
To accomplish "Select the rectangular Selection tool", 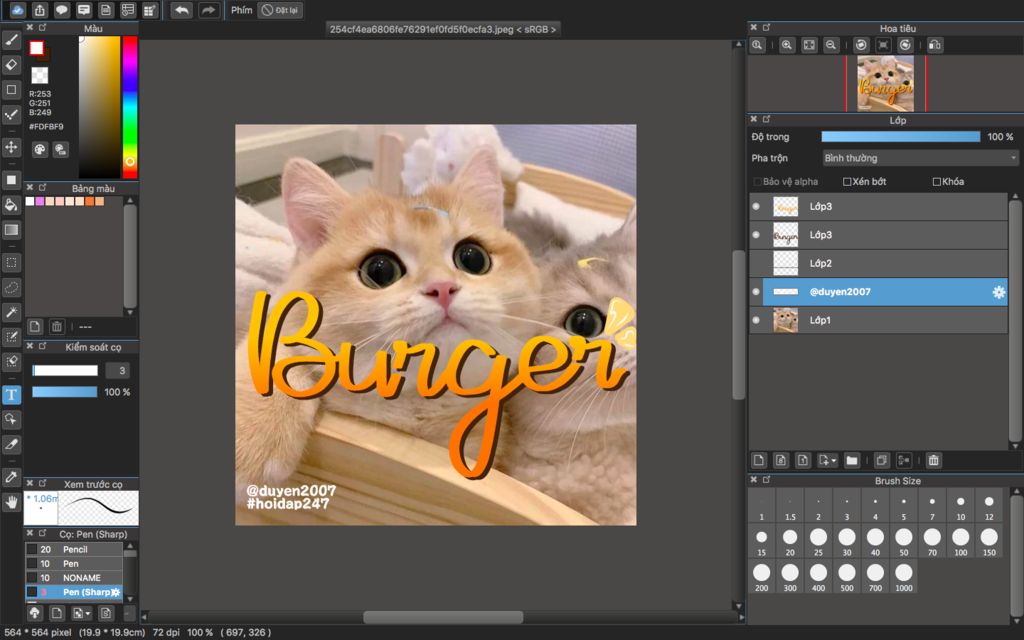I will tap(11, 263).
